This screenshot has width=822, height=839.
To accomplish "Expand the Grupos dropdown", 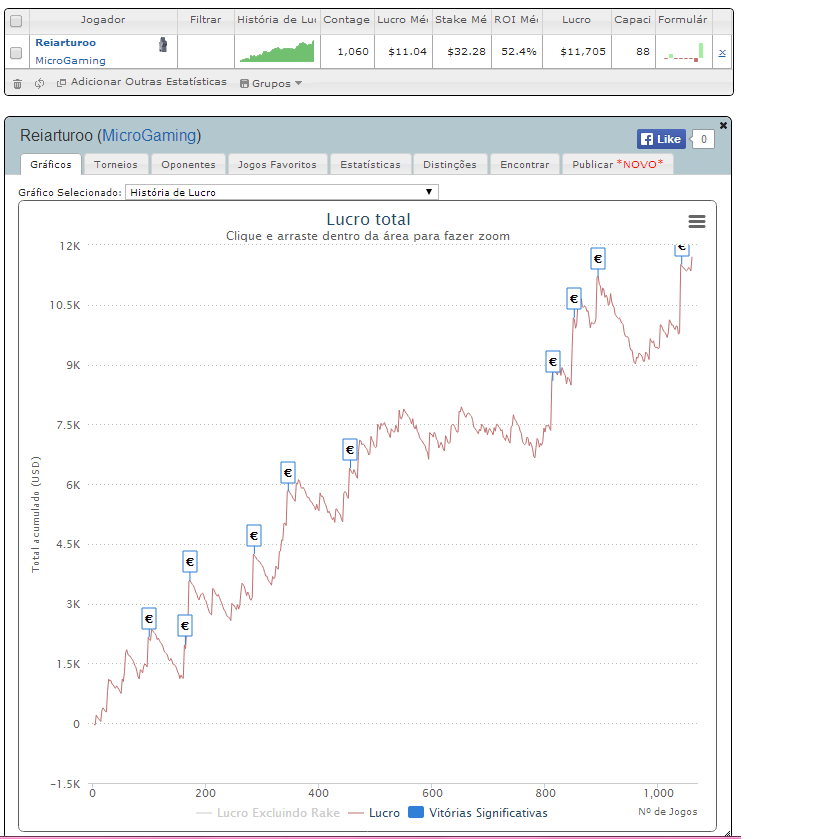I will 271,83.
